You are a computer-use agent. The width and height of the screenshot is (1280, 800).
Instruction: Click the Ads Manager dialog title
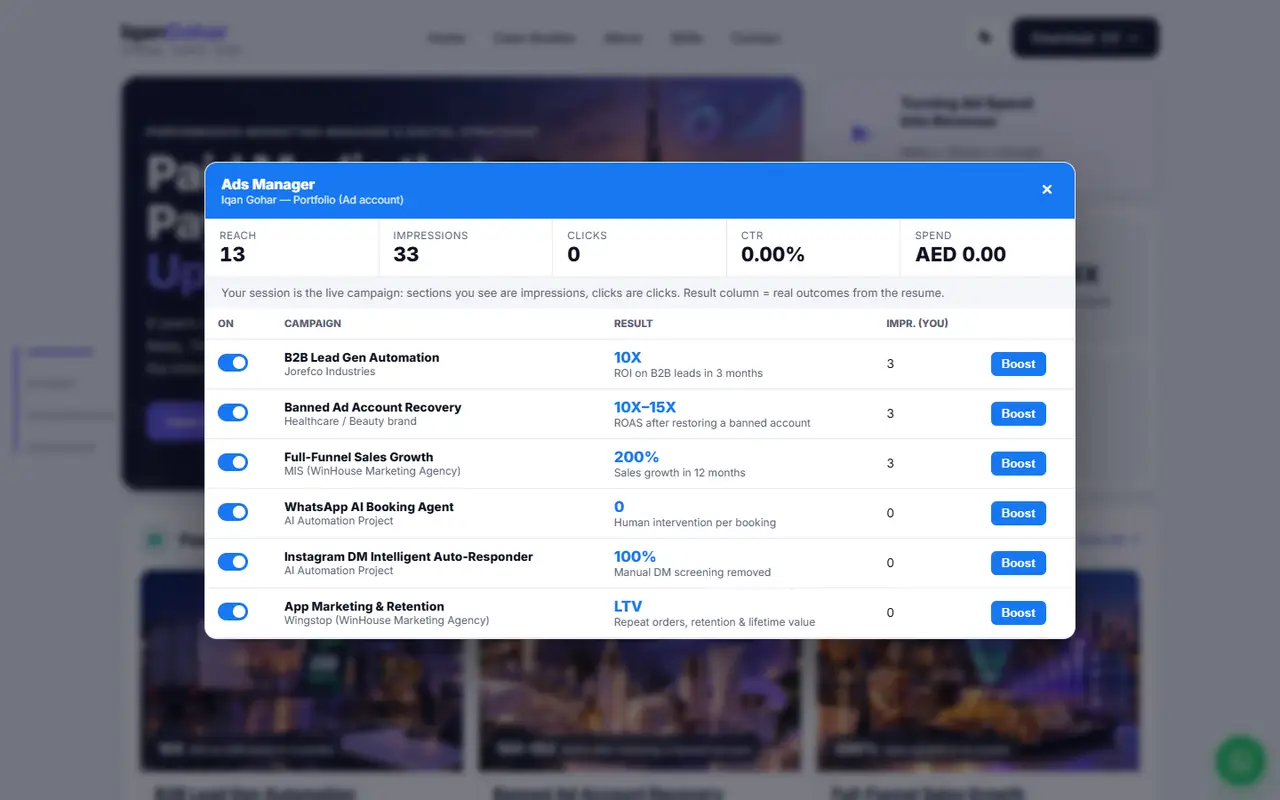[x=268, y=184]
